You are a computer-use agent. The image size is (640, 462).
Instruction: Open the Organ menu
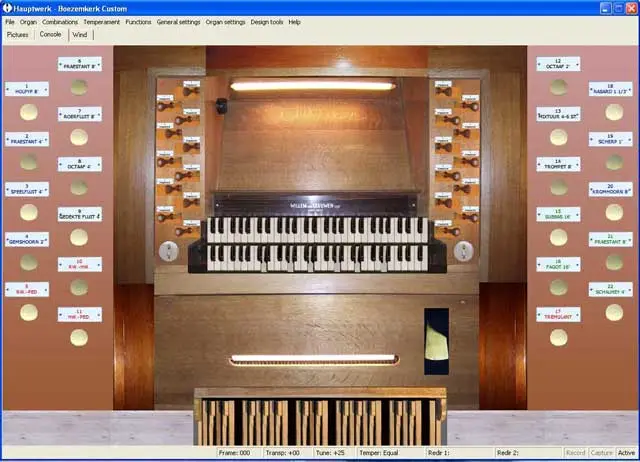[x=28, y=21]
